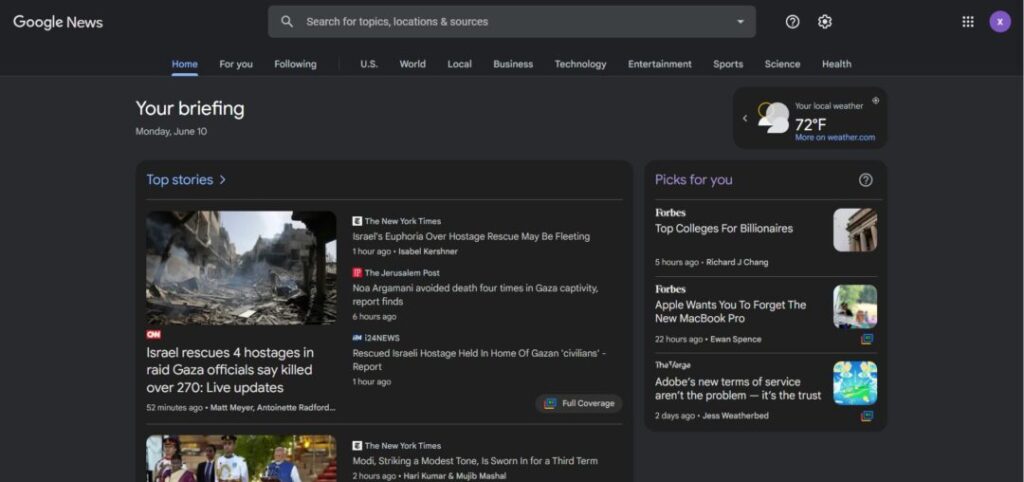Open the Local news section

click(460, 64)
